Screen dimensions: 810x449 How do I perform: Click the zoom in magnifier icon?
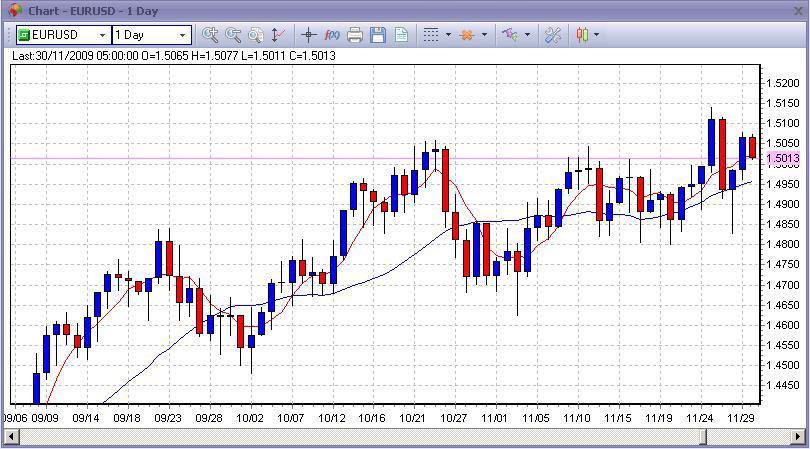click(x=209, y=35)
